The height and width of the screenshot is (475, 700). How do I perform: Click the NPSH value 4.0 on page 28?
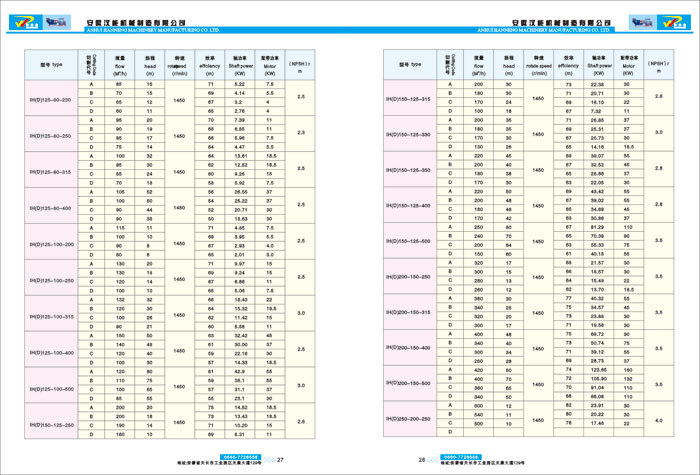[x=659, y=420]
